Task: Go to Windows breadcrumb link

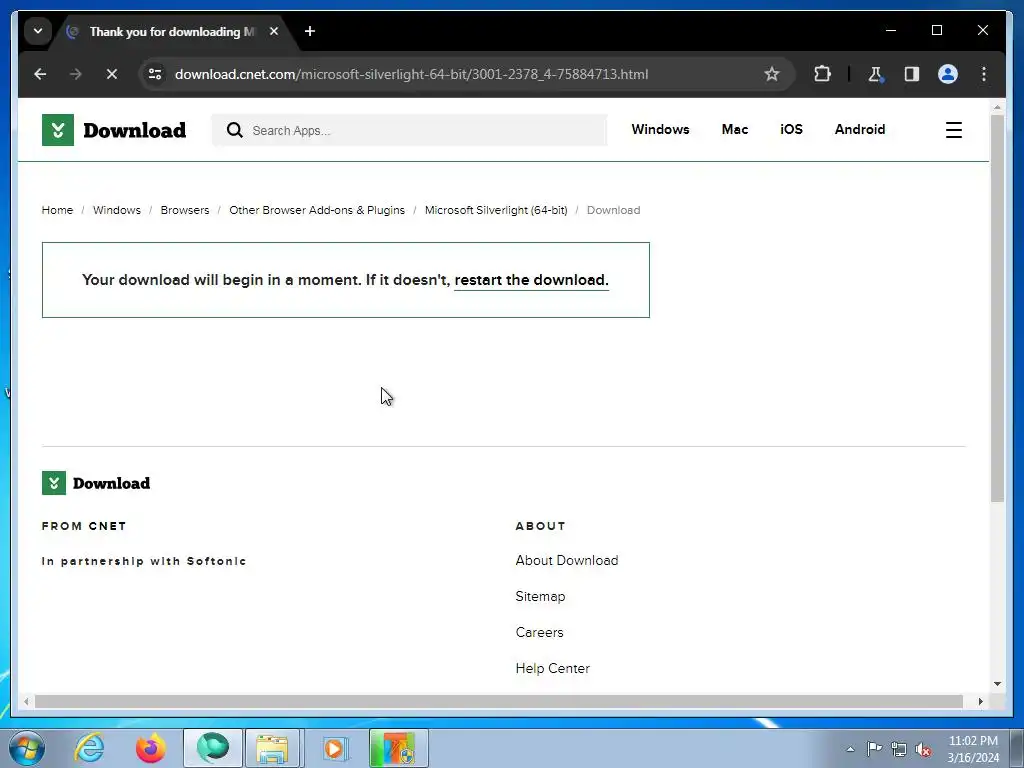Action: point(117,210)
